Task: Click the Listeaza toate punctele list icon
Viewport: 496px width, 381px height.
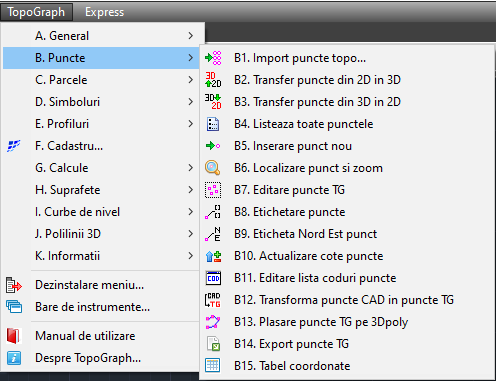Action: (x=213, y=124)
